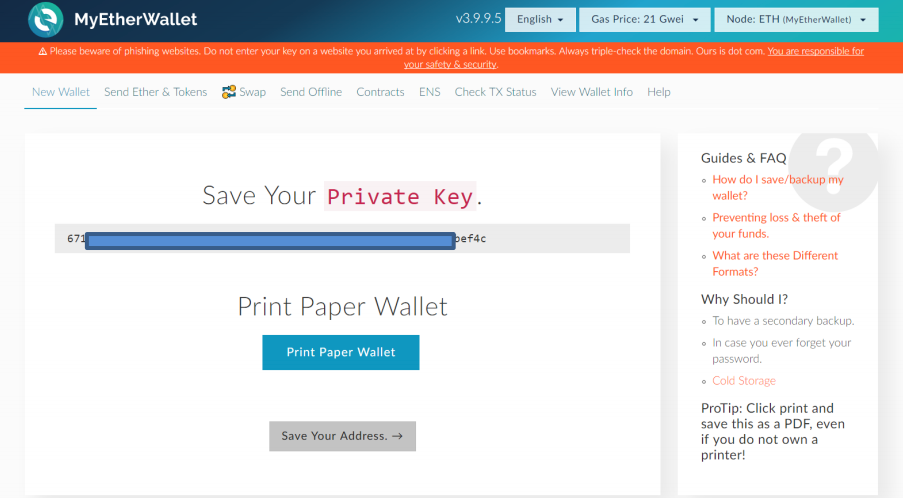
Task: Open the Cold Storage link
Action: 744,381
